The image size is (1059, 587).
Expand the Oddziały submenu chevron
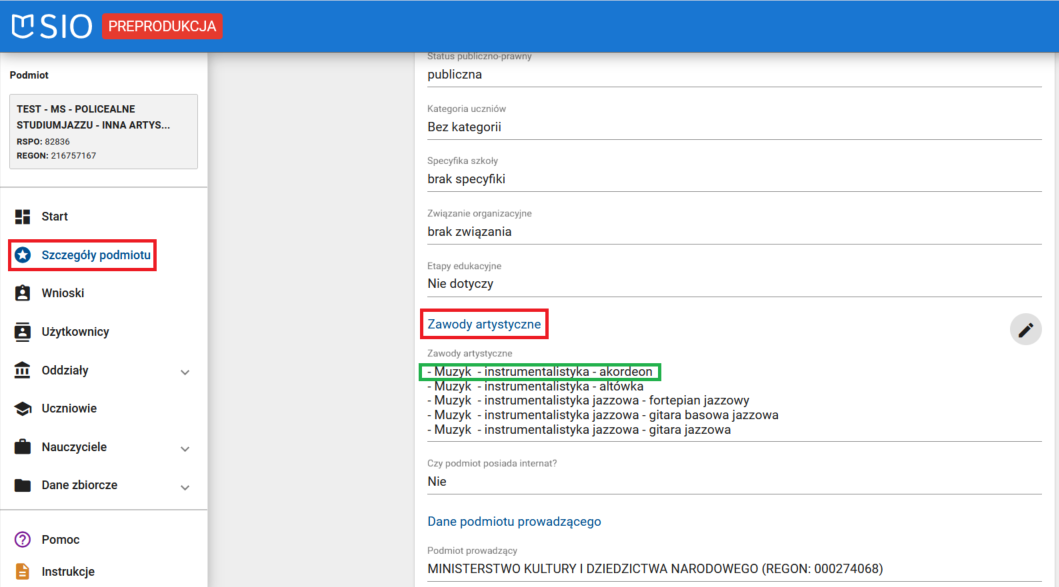point(185,372)
